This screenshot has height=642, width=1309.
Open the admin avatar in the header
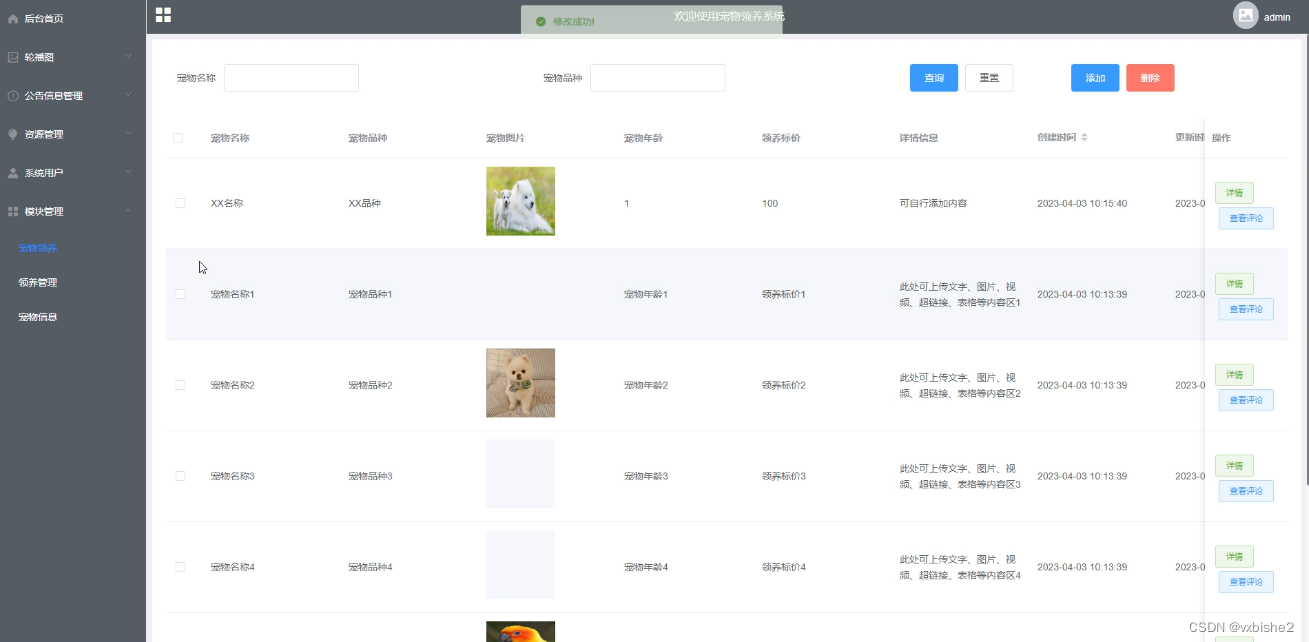point(1245,15)
